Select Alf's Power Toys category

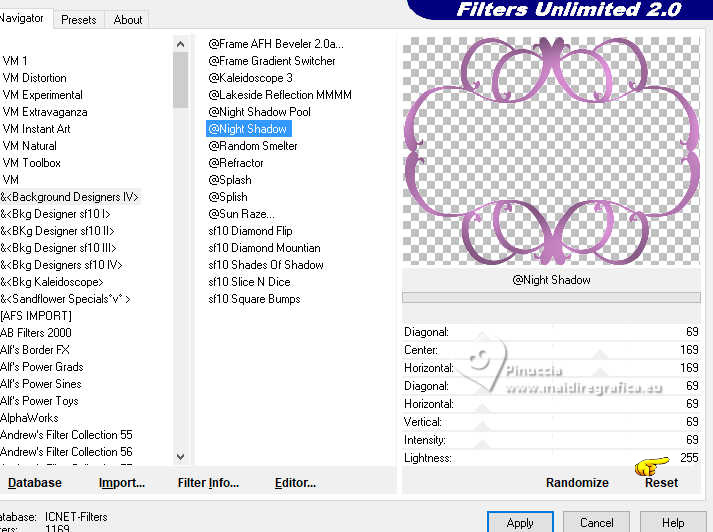click(40, 401)
